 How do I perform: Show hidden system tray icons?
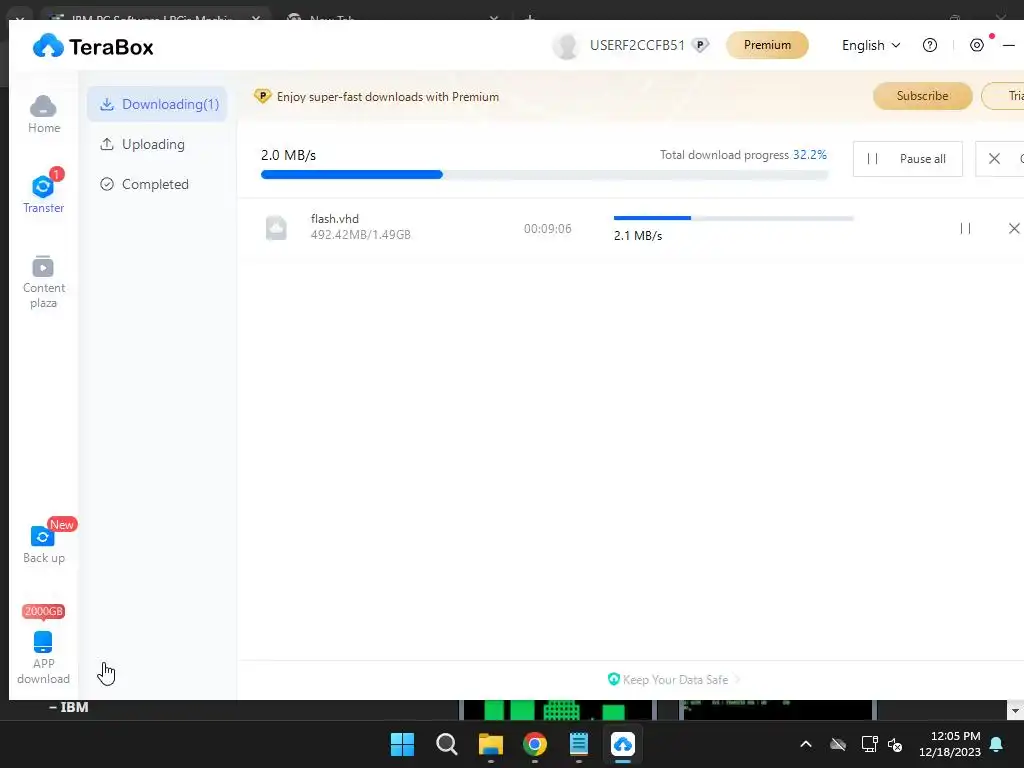806,744
